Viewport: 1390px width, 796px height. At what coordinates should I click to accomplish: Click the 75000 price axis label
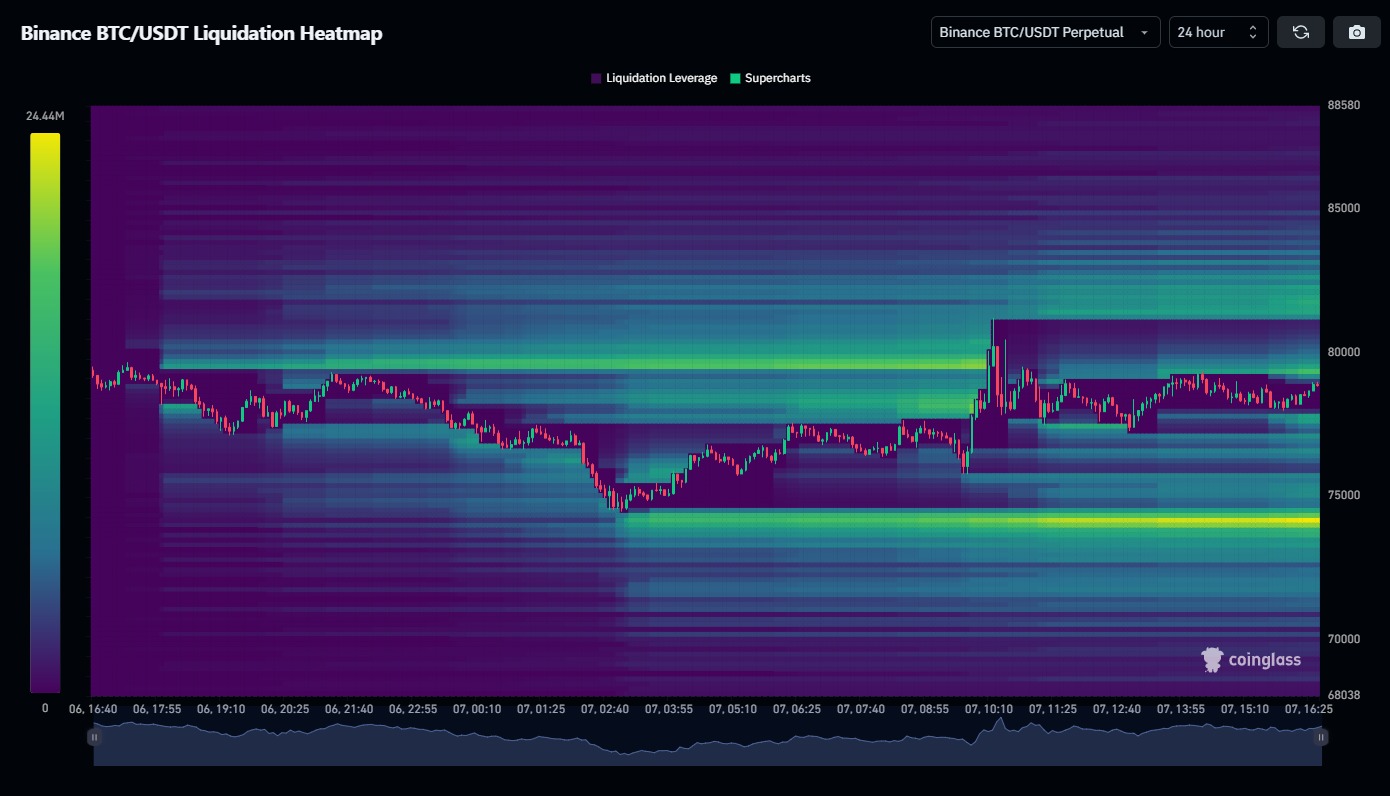point(1344,495)
